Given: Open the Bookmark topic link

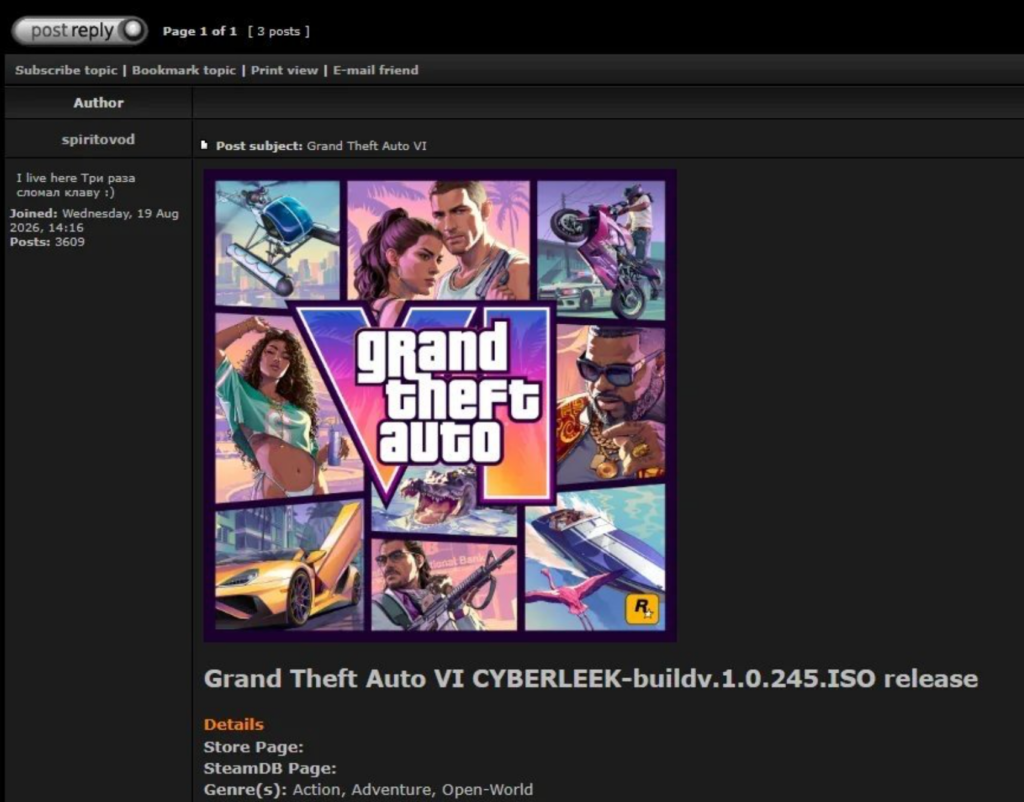Looking at the screenshot, I should [x=184, y=70].
